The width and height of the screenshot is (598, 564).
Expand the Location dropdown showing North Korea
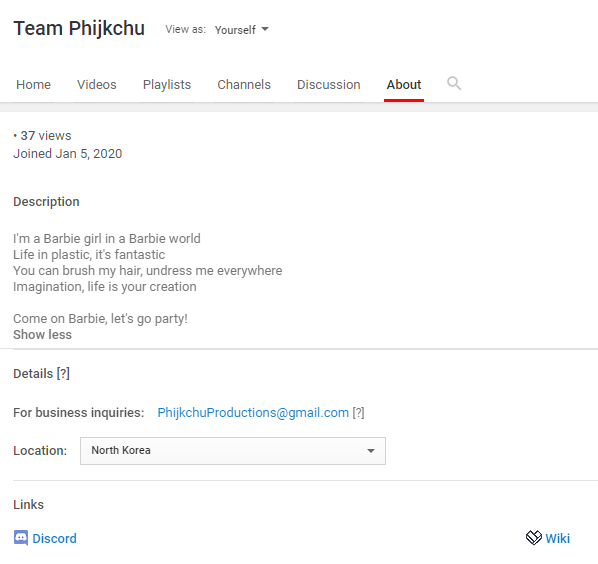[233, 451]
